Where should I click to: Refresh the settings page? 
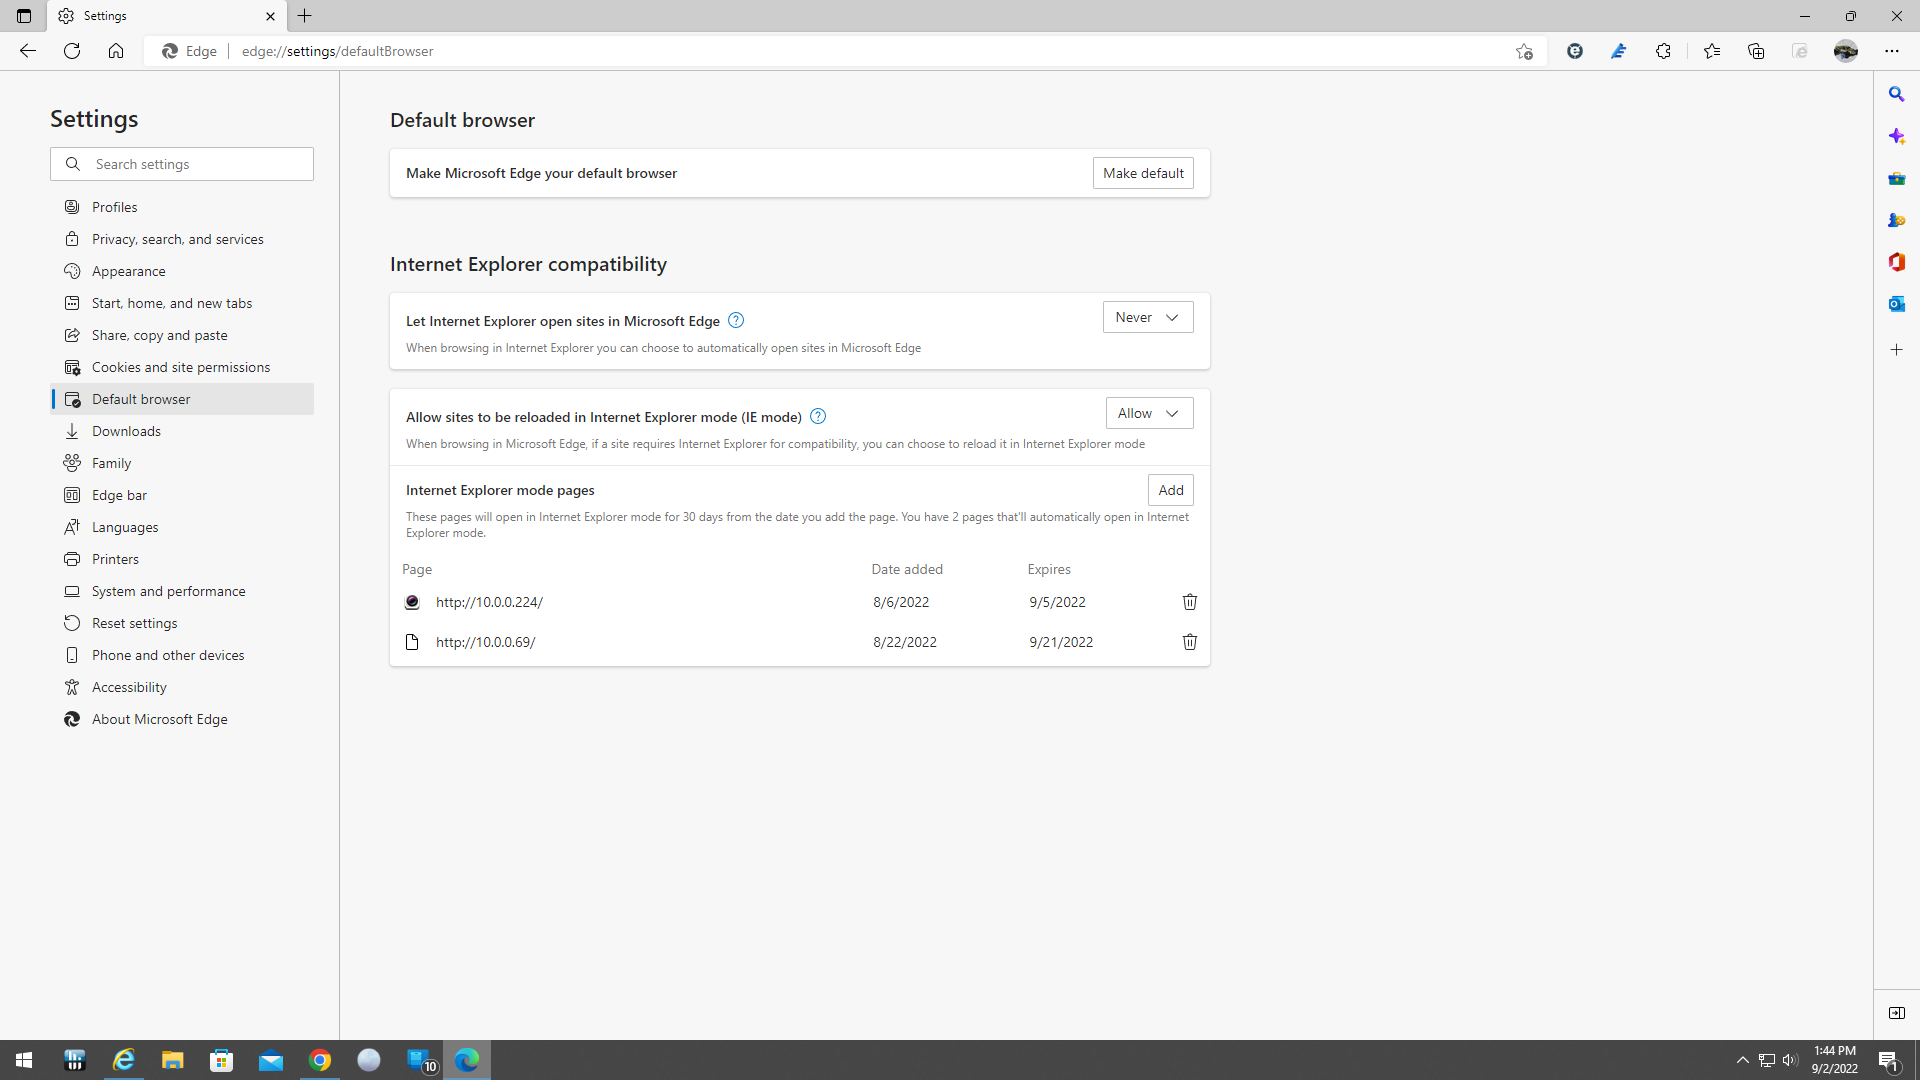[x=72, y=51]
